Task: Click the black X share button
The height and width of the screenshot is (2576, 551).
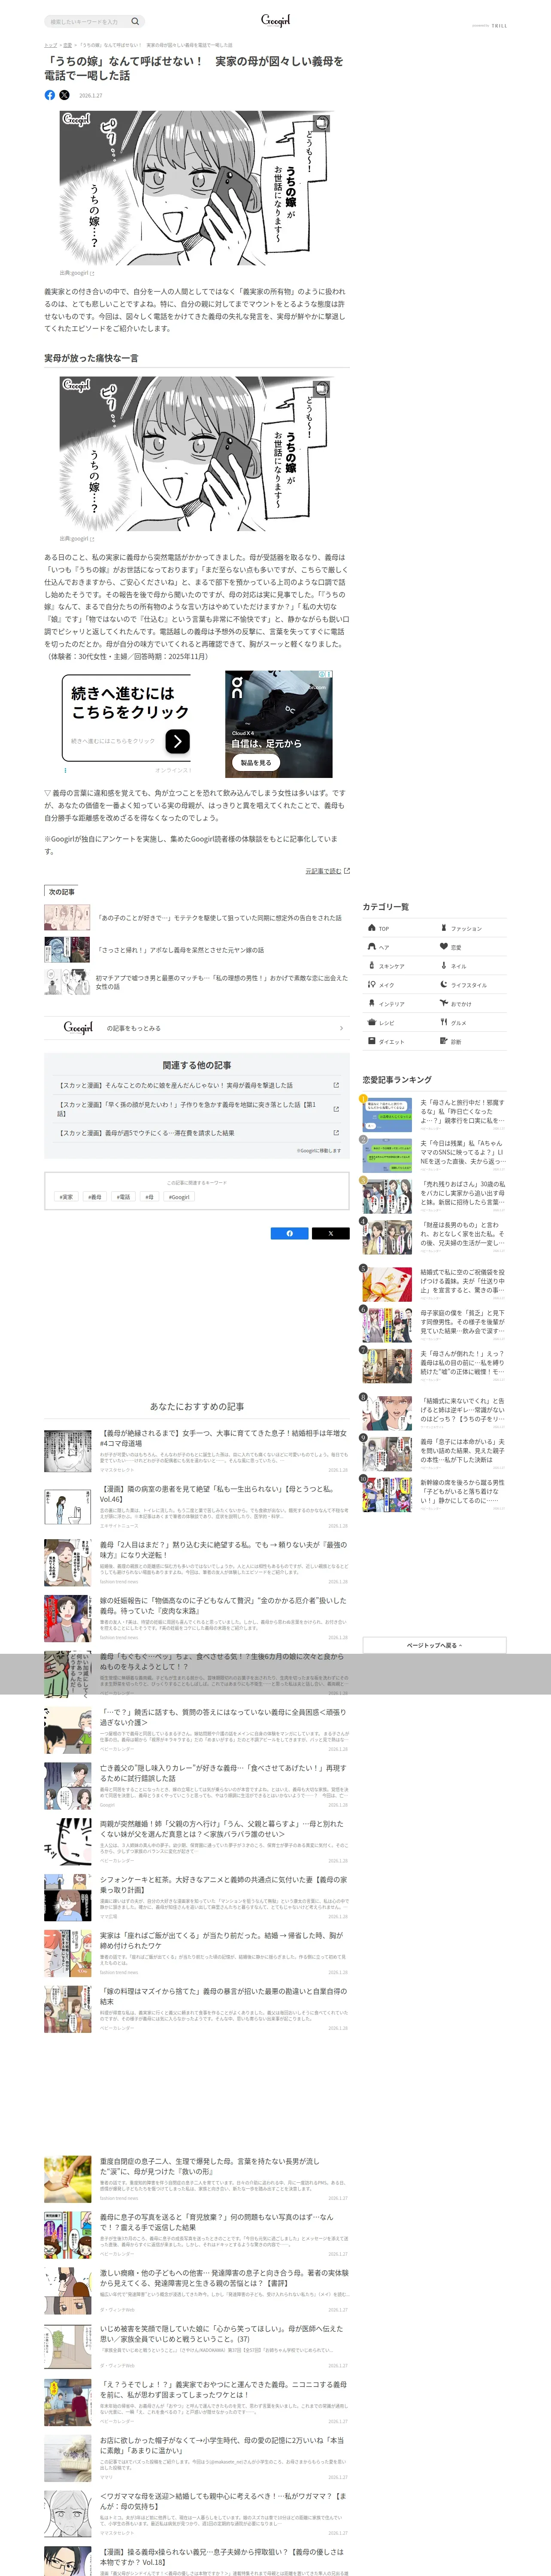Action: (x=330, y=1233)
